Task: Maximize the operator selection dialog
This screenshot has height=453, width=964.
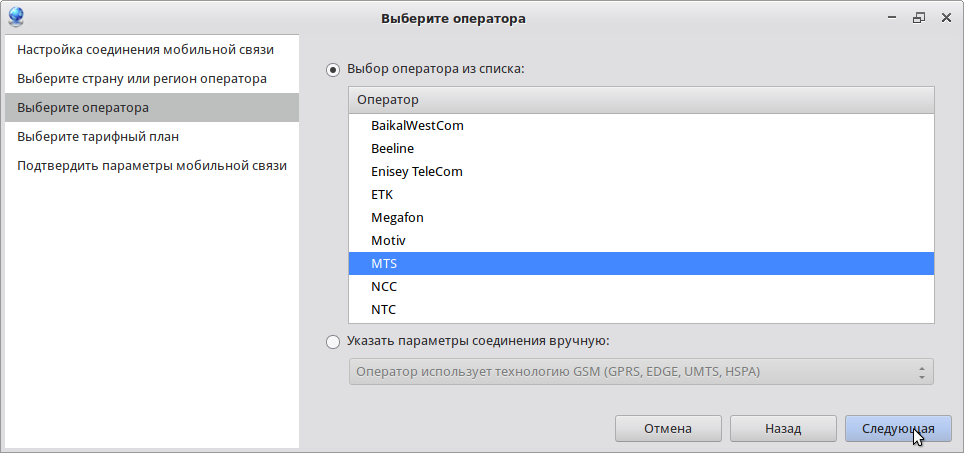Action: tap(918, 18)
